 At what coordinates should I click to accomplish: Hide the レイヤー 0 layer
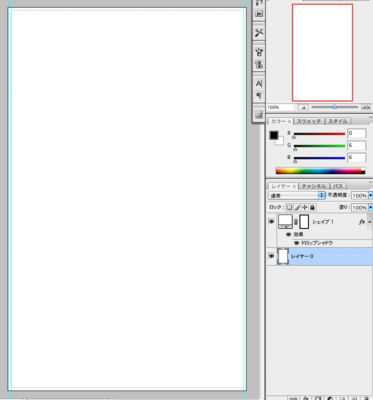[272, 256]
